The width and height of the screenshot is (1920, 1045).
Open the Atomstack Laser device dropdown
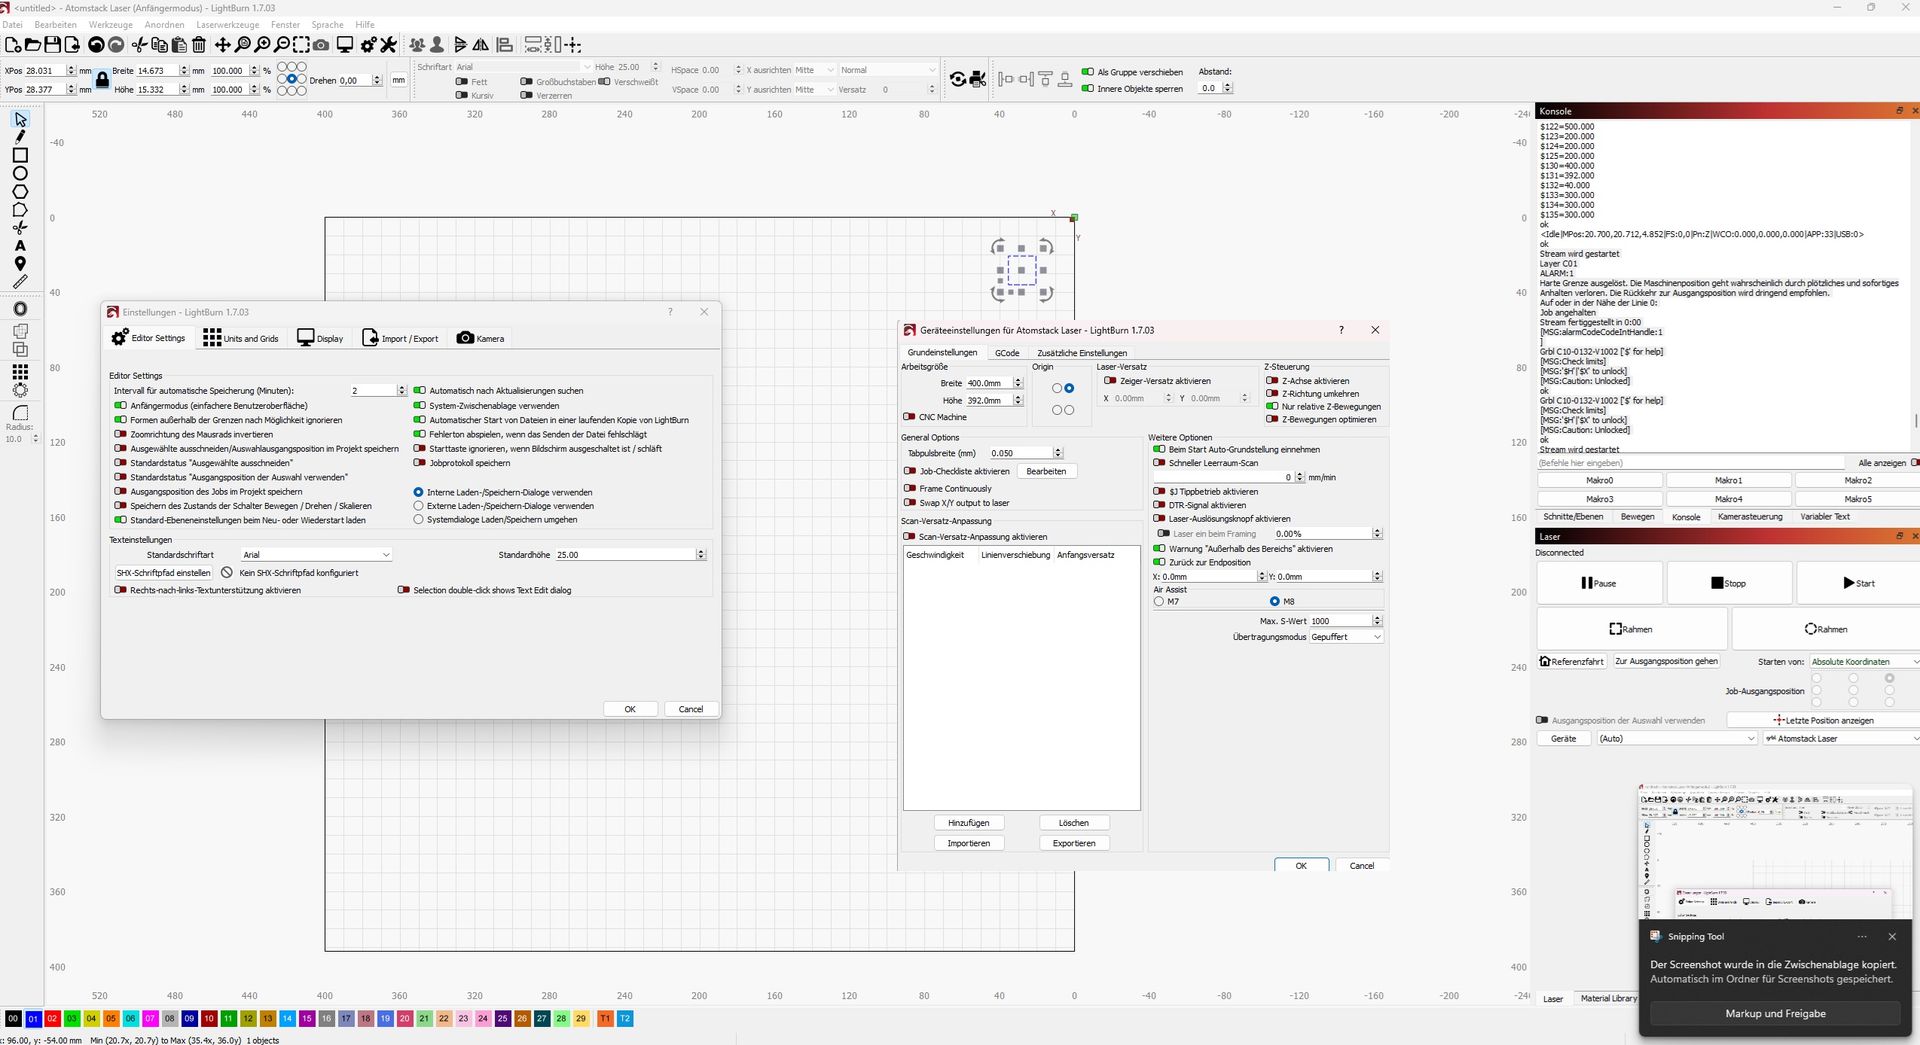pyautogui.click(x=1842, y=739)
